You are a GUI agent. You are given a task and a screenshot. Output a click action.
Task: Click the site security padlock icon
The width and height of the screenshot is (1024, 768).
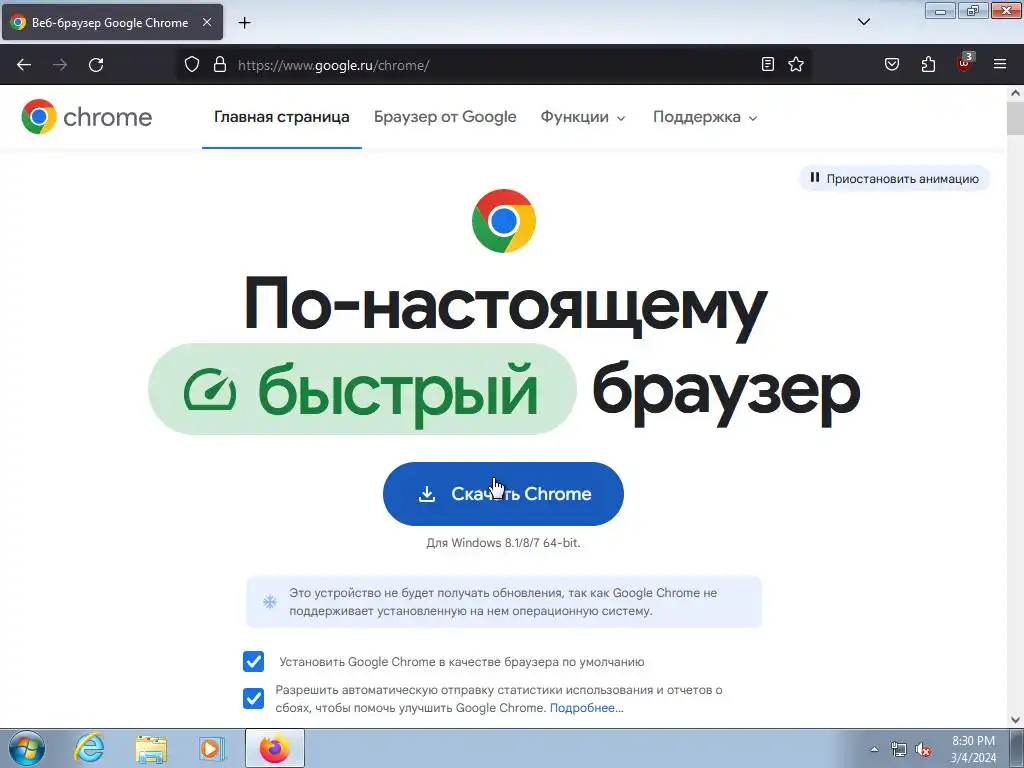(220, 64)
